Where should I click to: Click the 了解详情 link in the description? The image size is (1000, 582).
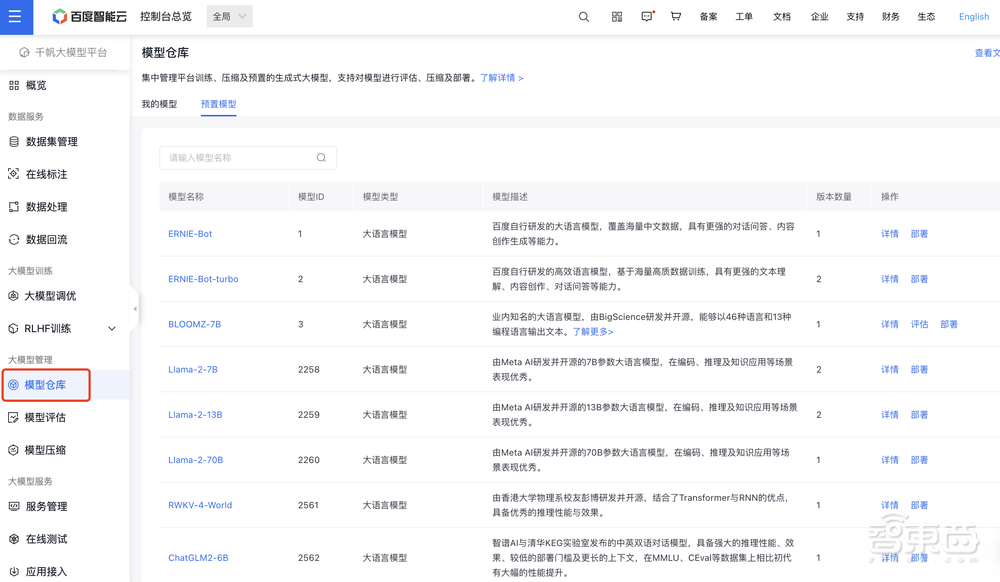(x=494, y=77)
